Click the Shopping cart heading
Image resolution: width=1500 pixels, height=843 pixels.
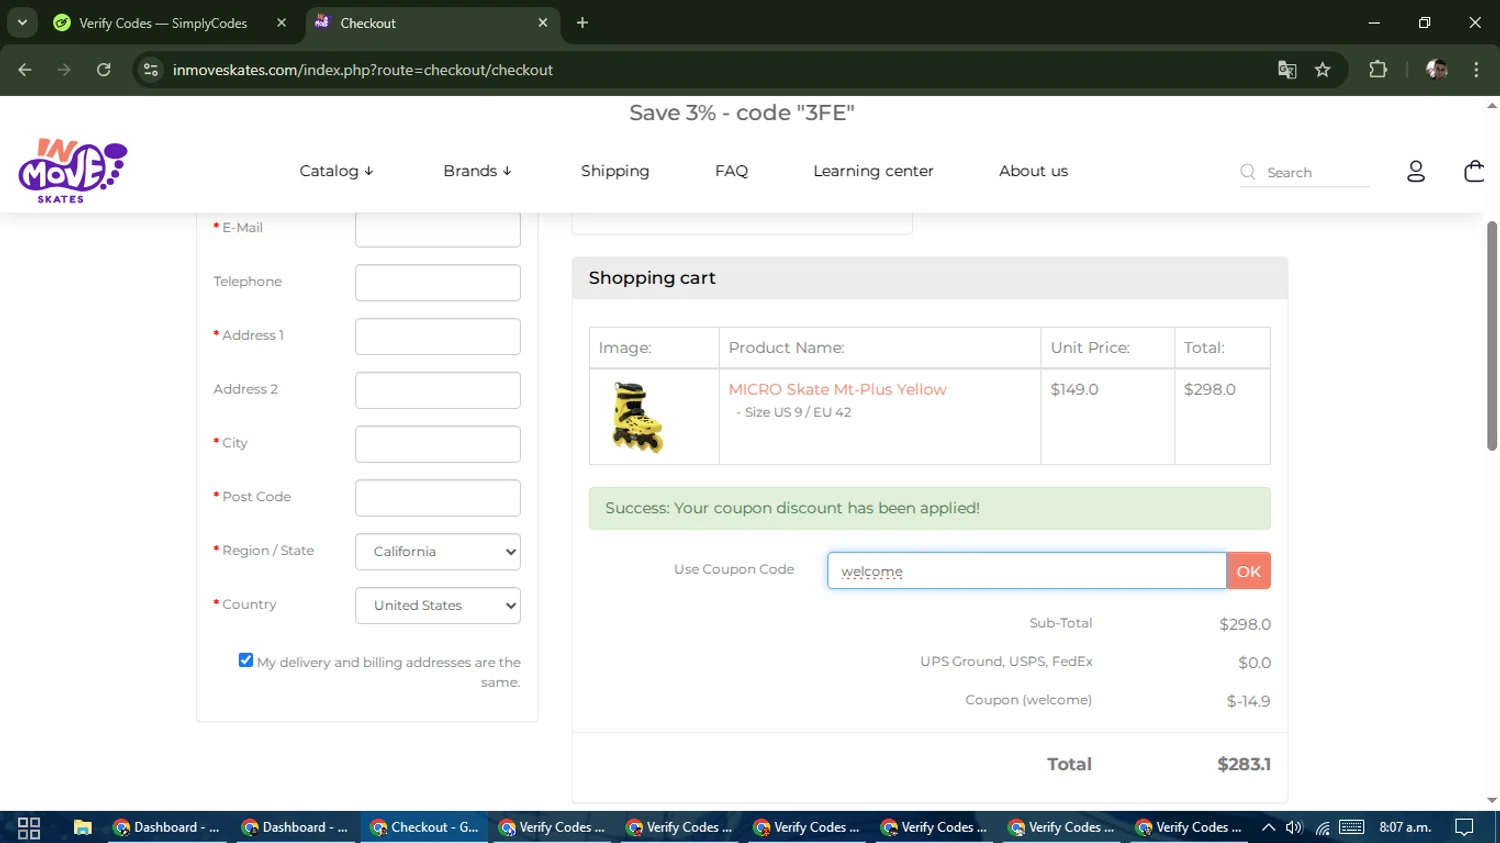click(652, 278)
